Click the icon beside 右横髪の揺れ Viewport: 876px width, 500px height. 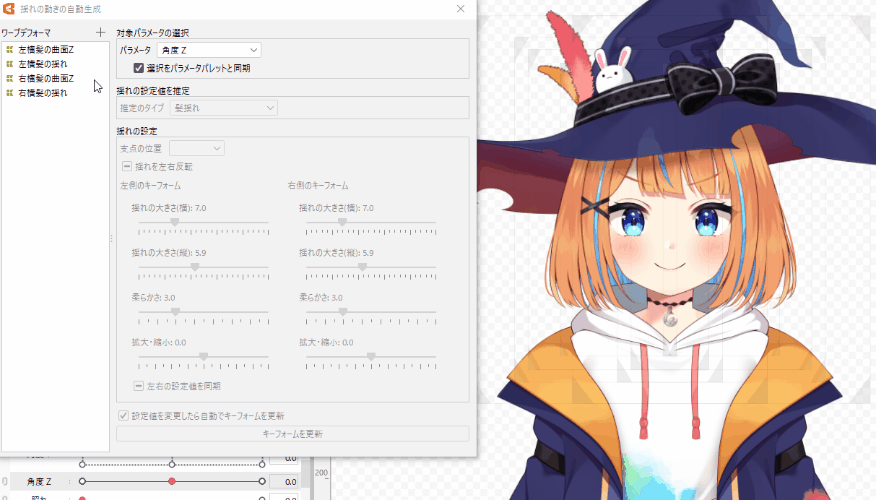click(9, 93)
